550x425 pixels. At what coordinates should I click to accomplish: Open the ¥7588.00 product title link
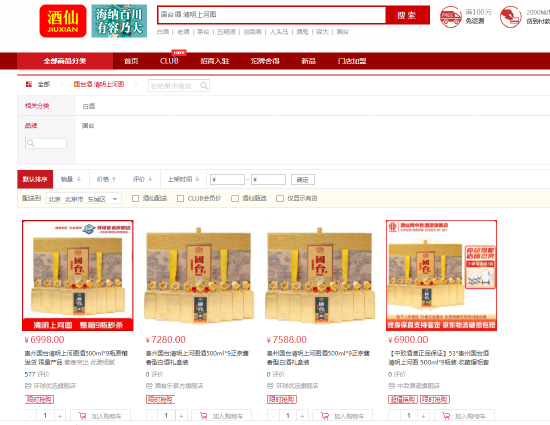(318, 358)
